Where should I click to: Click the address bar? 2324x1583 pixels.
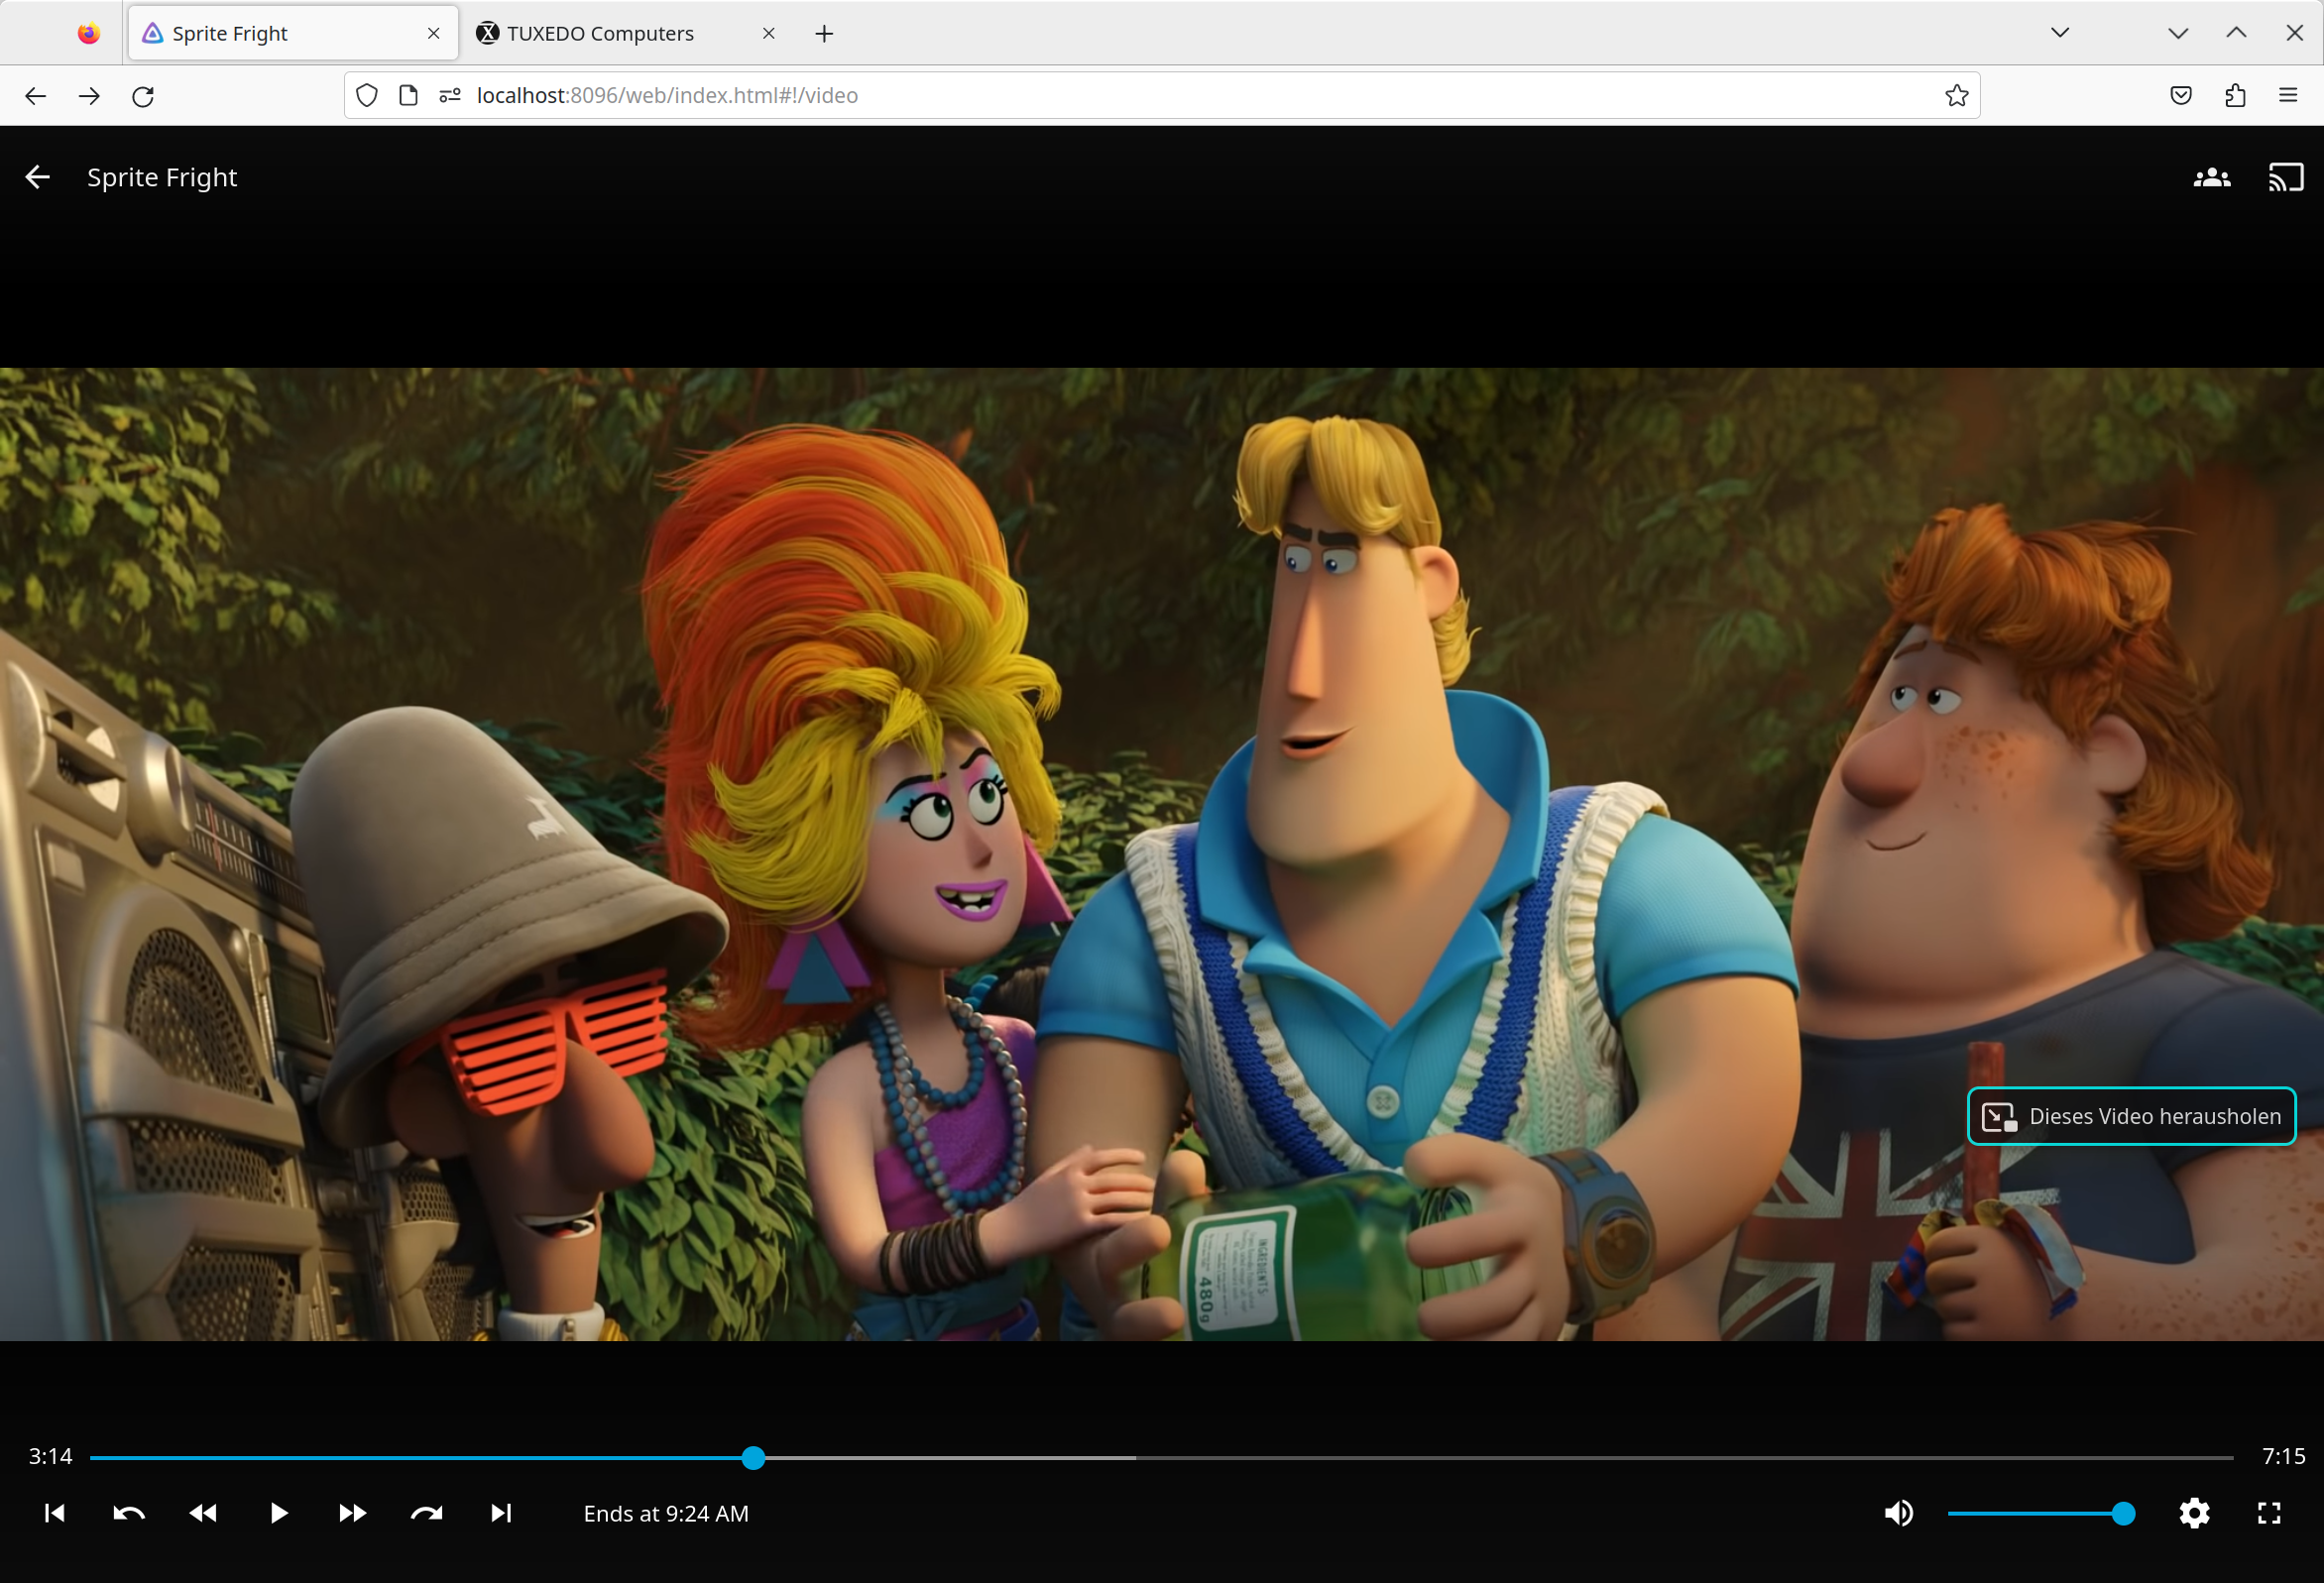coord(900,95)
